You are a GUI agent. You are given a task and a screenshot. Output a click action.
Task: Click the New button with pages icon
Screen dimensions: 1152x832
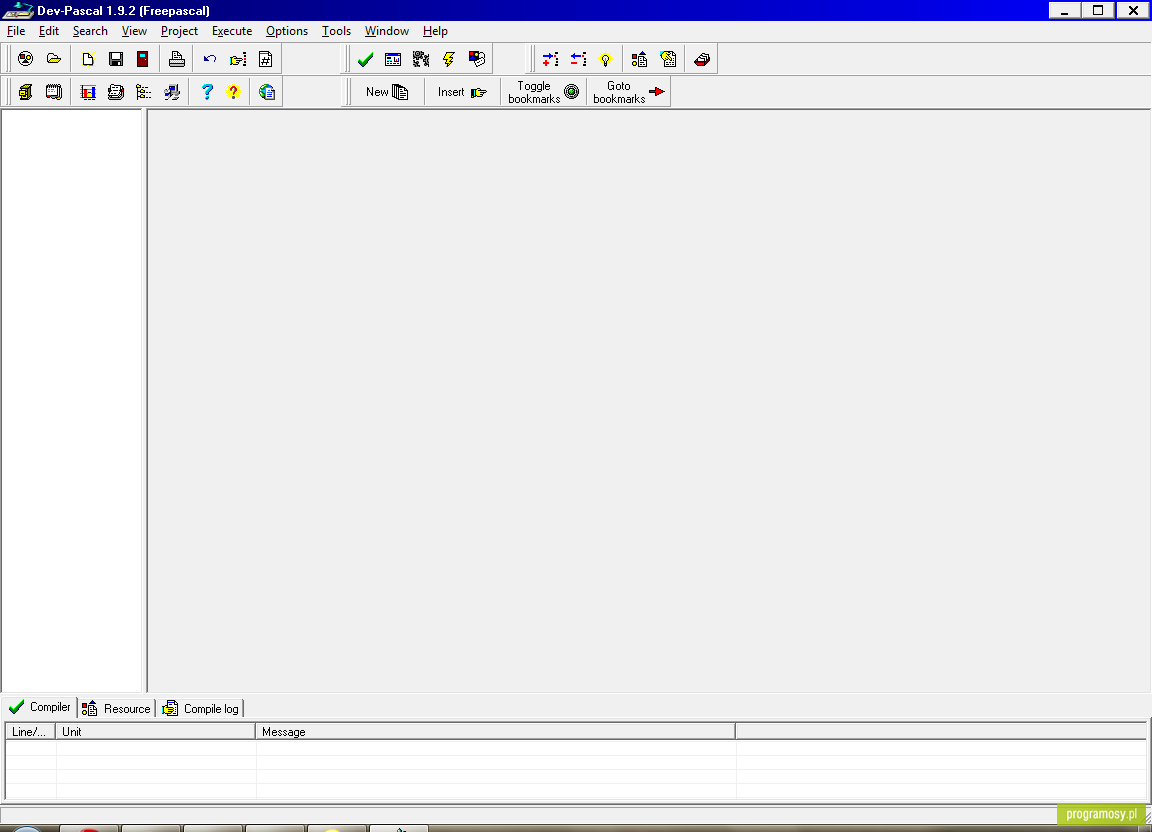coord(387,92)
